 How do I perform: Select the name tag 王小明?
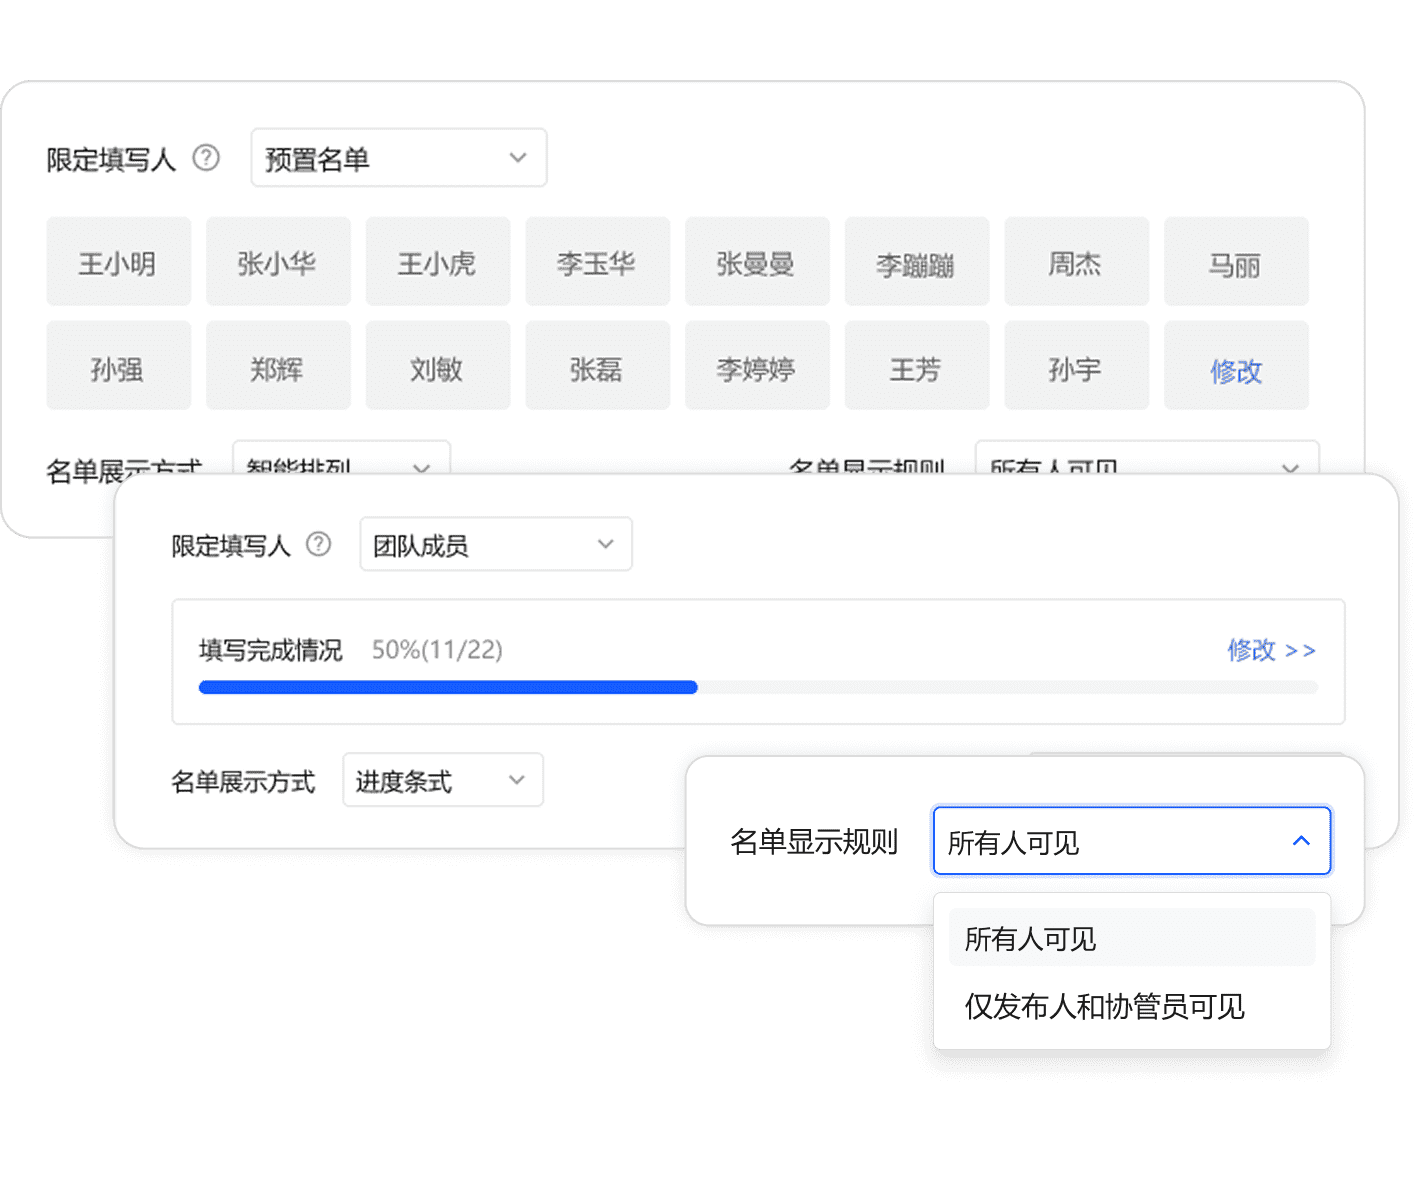[x=118, y=263]
